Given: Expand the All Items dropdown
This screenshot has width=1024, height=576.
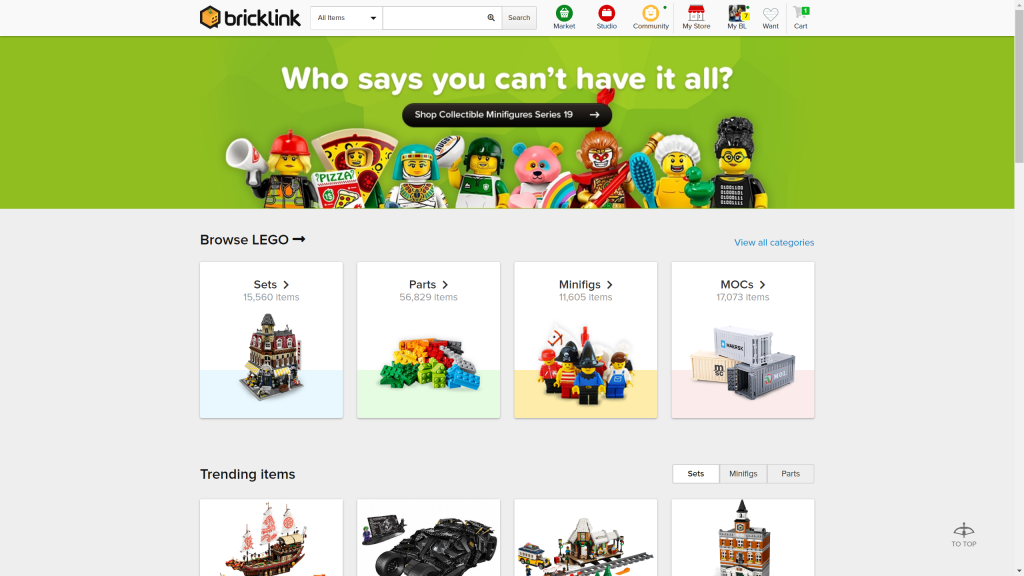Looking at the screenshot, I should (x=346, y=18).
